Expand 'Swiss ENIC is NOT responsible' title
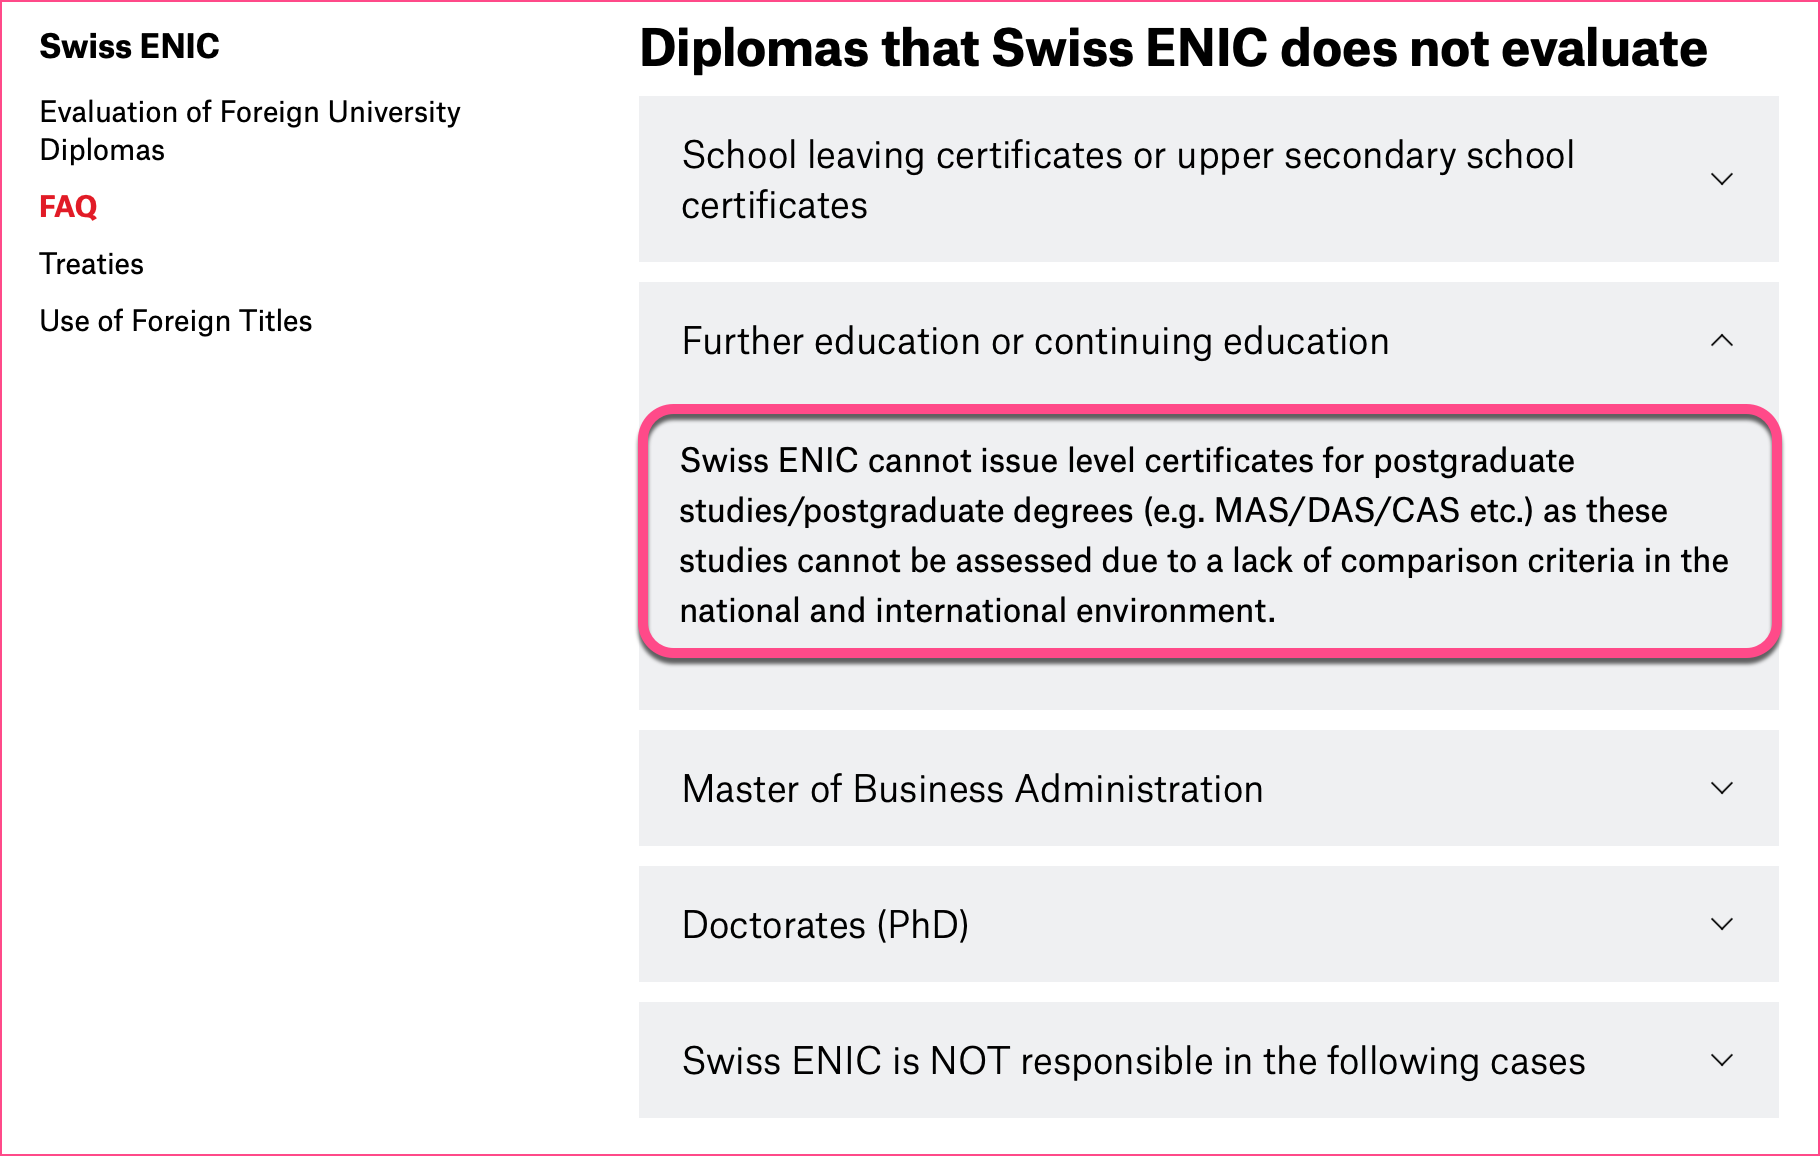The height and width of the screenshot is (1156, 1820). coord(1133,1061)
